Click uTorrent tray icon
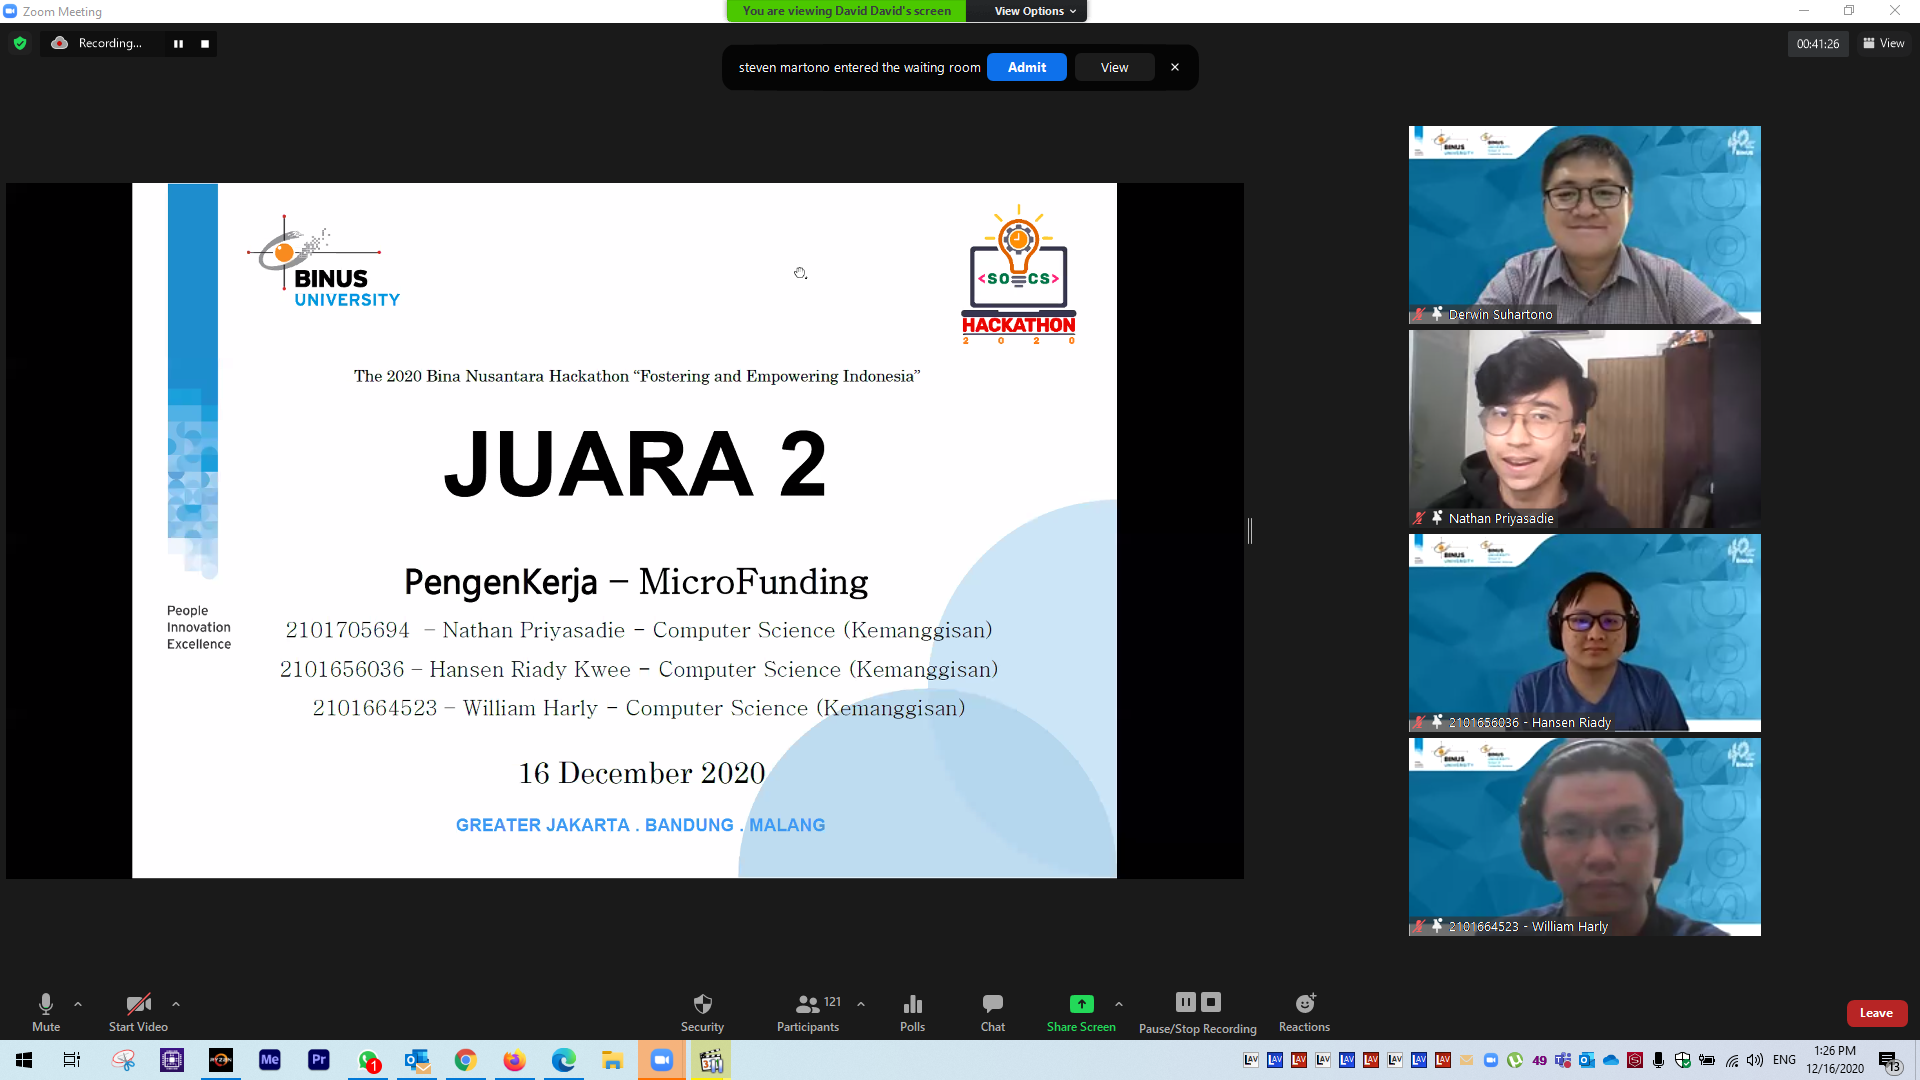Image resolution: width=1920 pixels, height=1080 pixels. [1515, 1060]
